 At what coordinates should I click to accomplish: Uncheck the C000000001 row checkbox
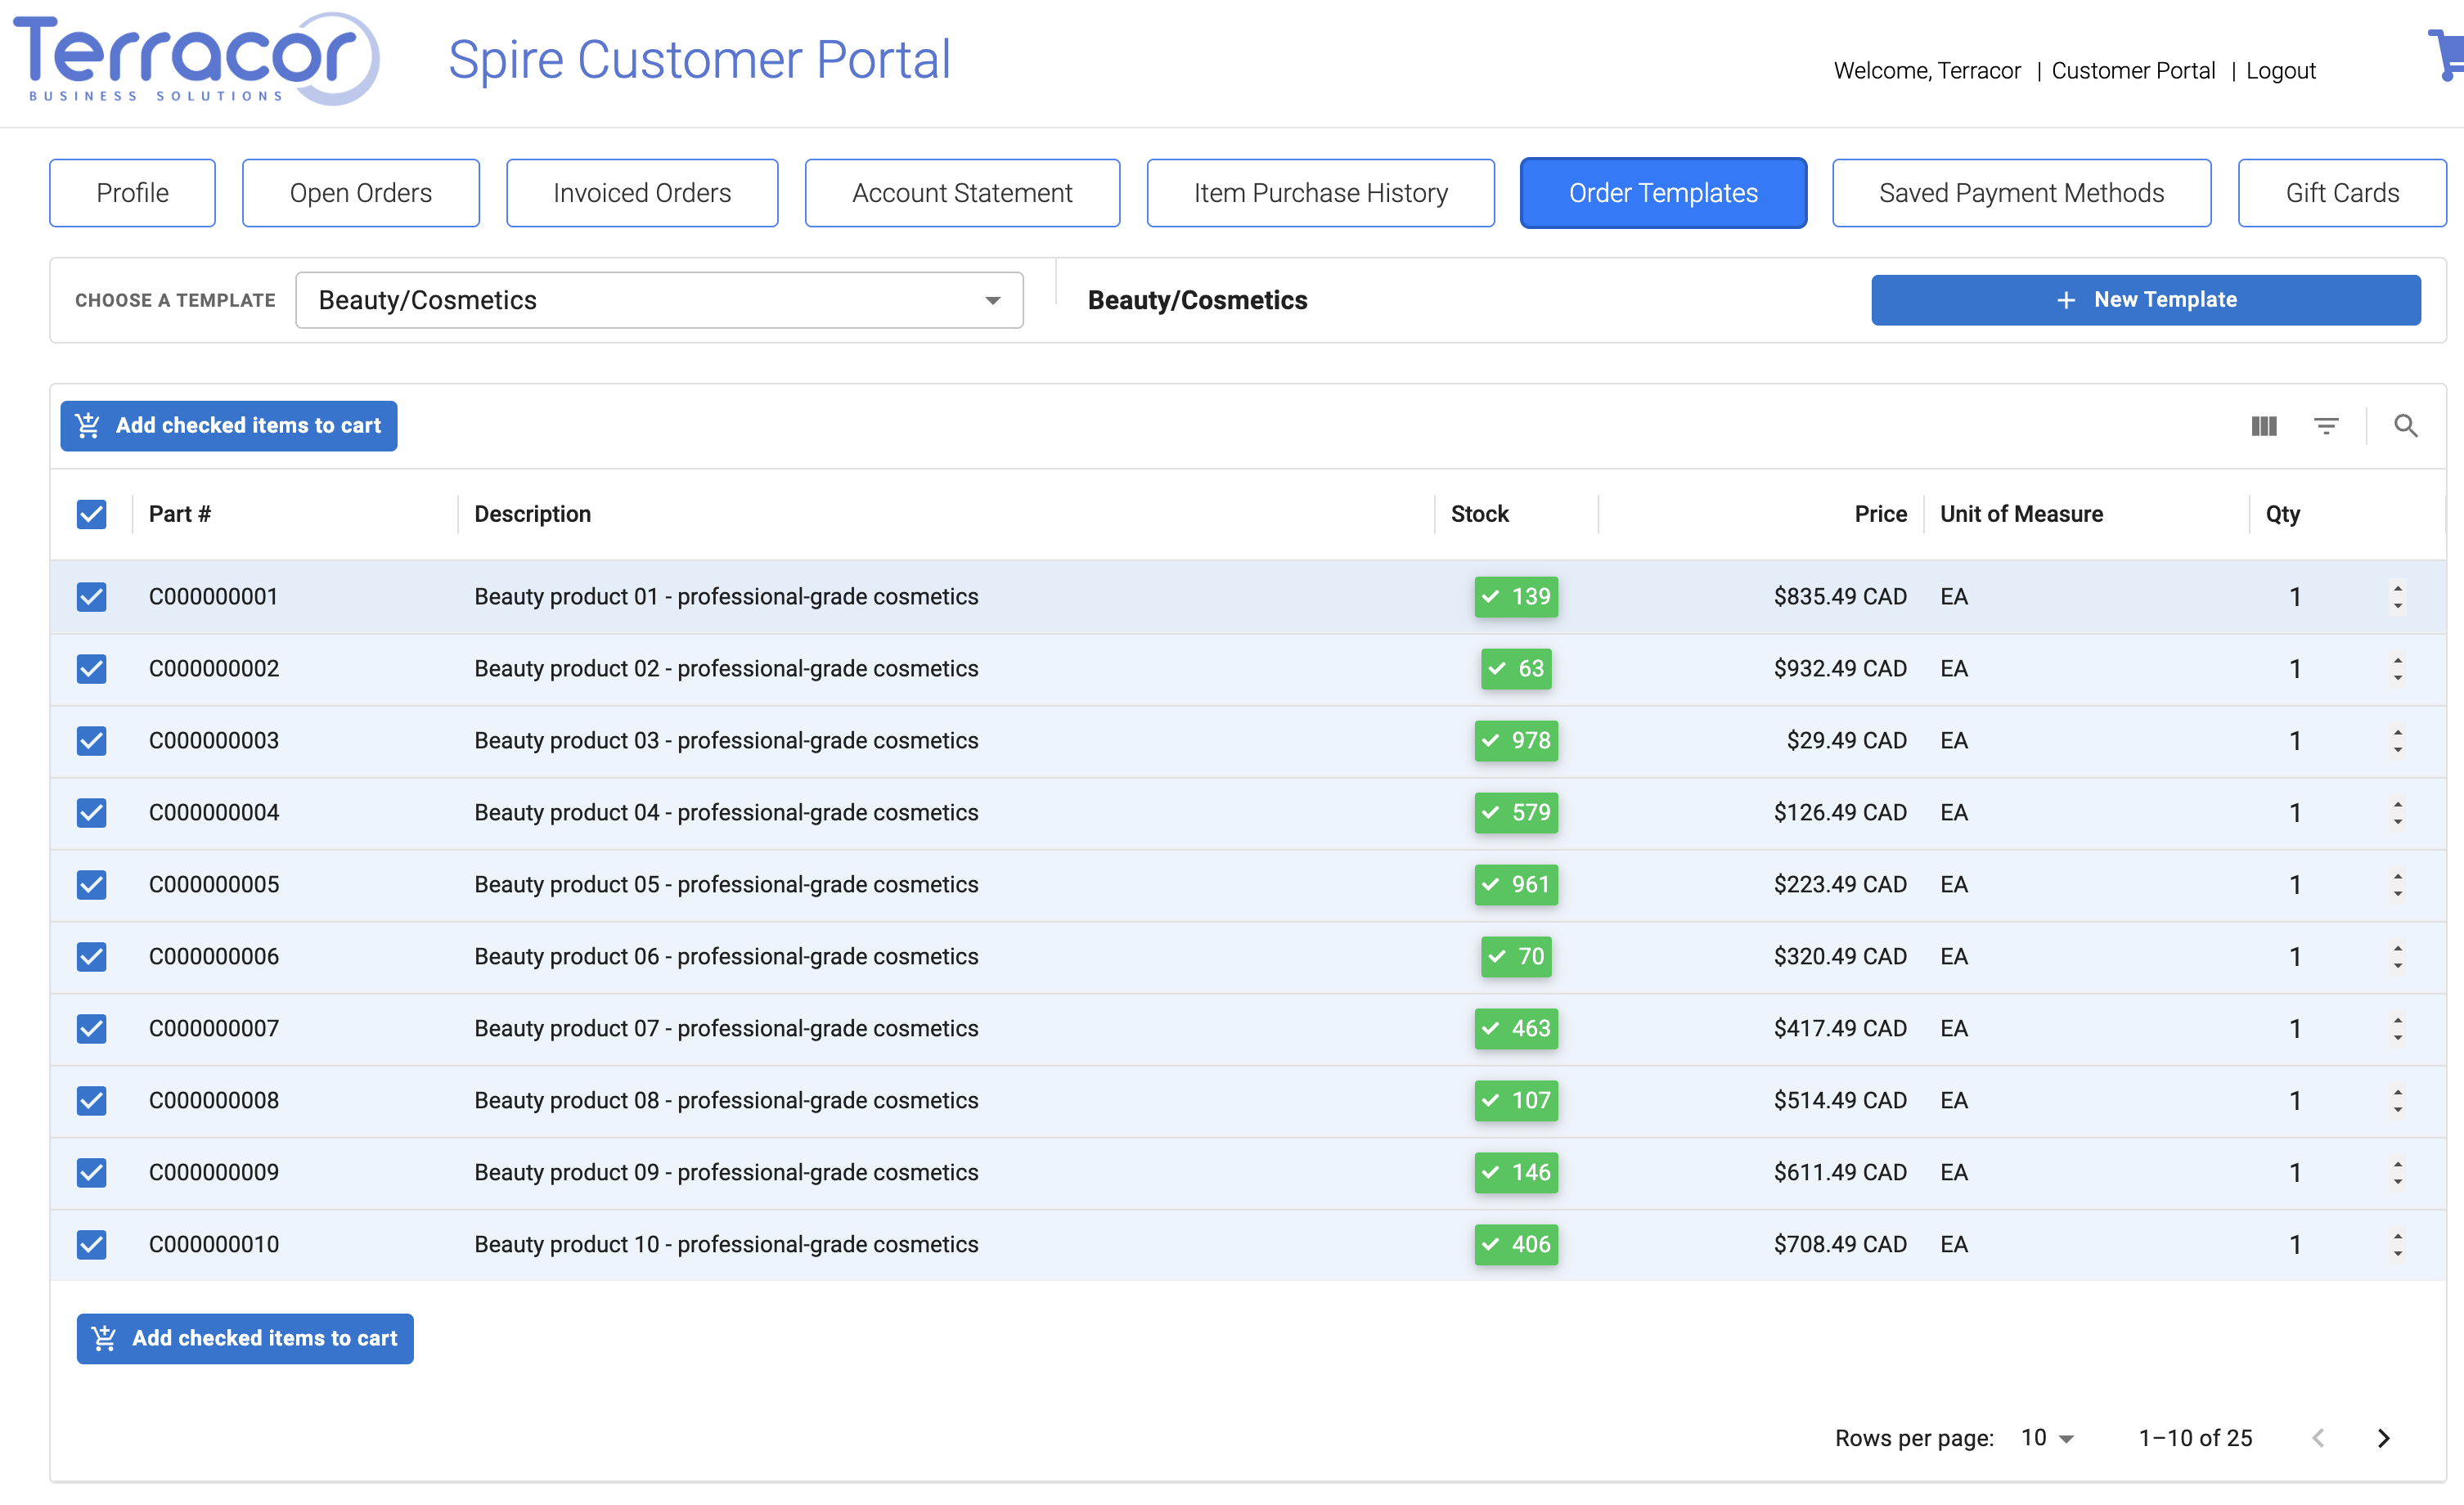(x=91, y=597)
